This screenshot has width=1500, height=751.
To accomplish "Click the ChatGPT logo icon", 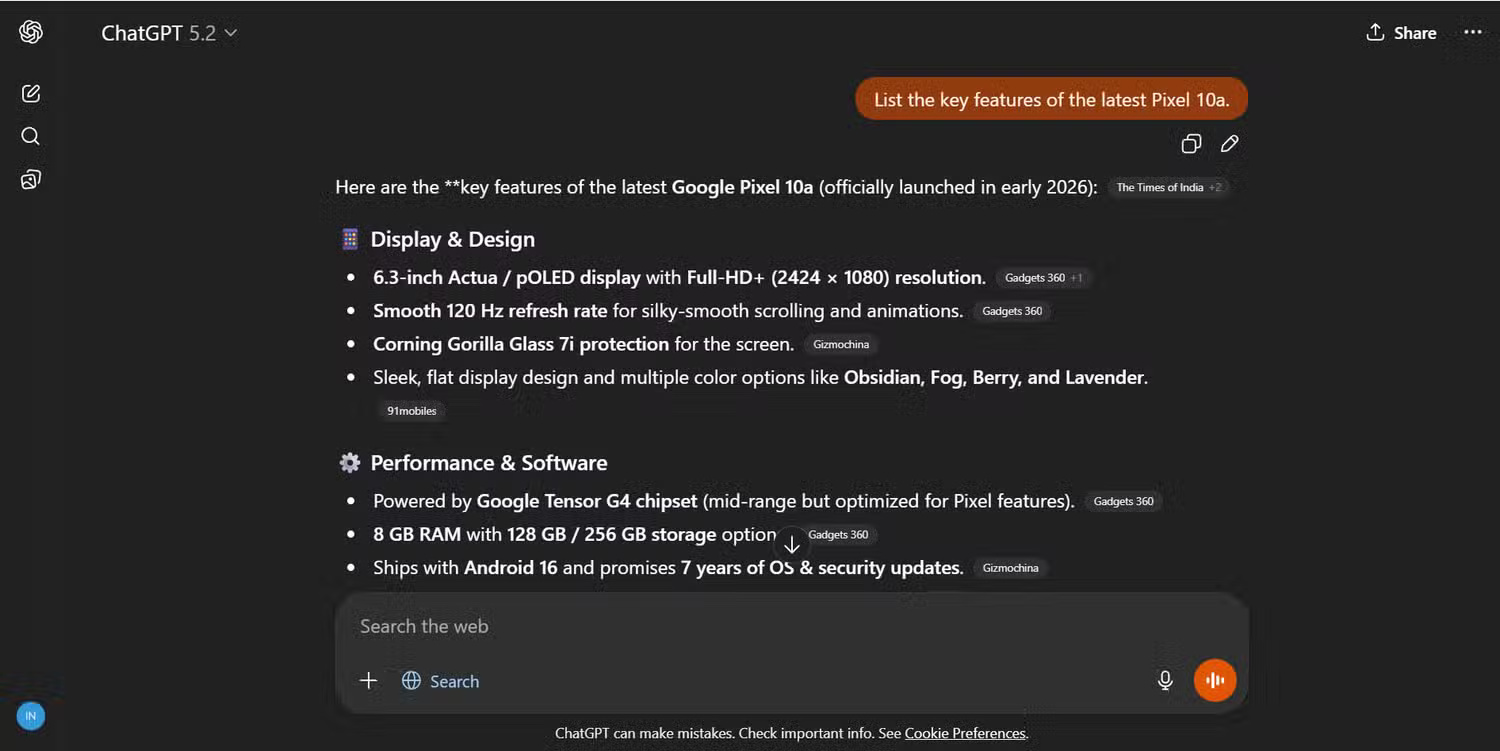I will 30,31.
